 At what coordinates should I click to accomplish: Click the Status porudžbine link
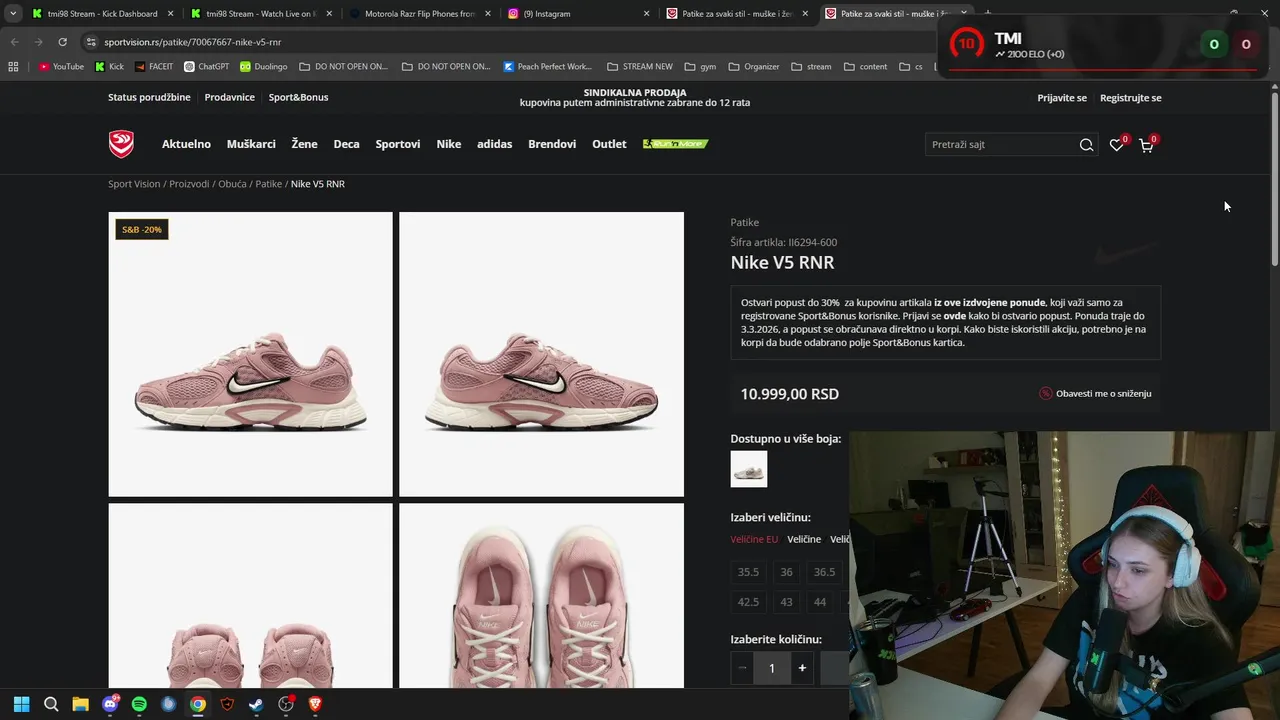(149, 97)
